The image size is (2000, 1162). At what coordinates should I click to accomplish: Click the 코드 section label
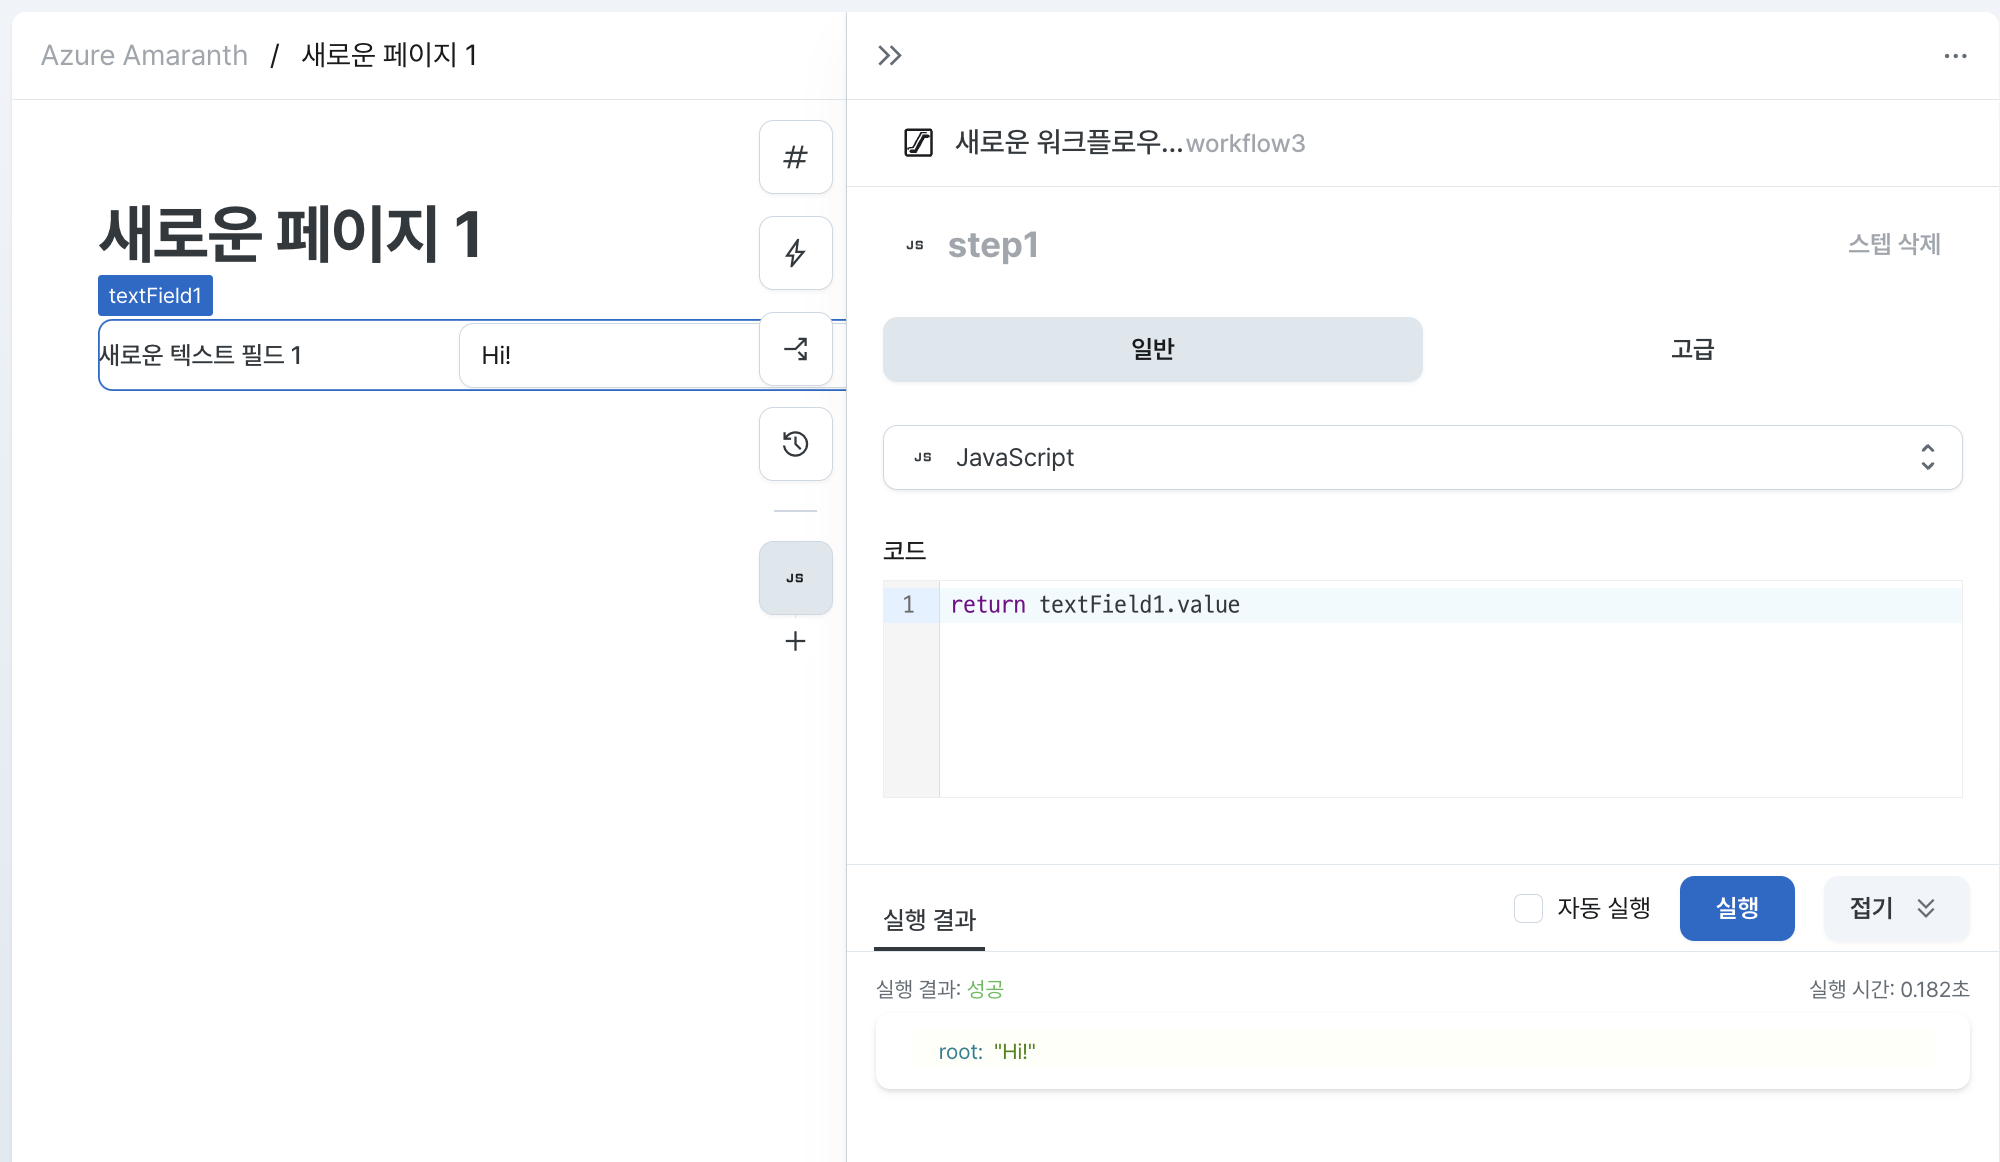[904, 550]
